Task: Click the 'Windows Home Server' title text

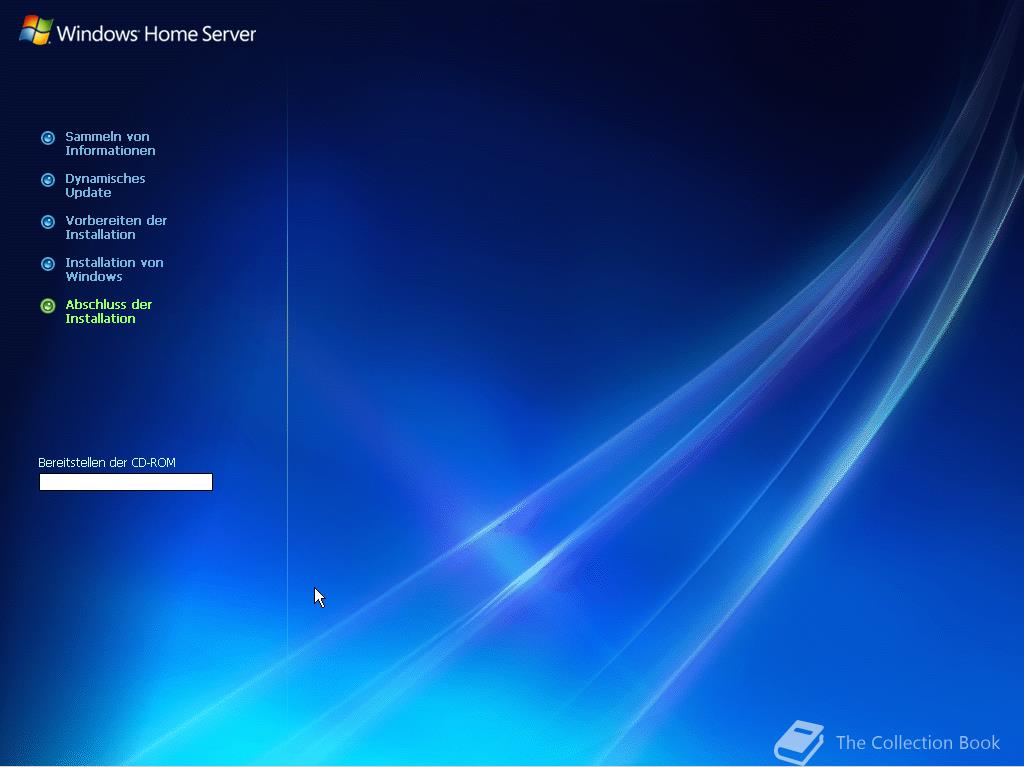Action: point(157,33)
